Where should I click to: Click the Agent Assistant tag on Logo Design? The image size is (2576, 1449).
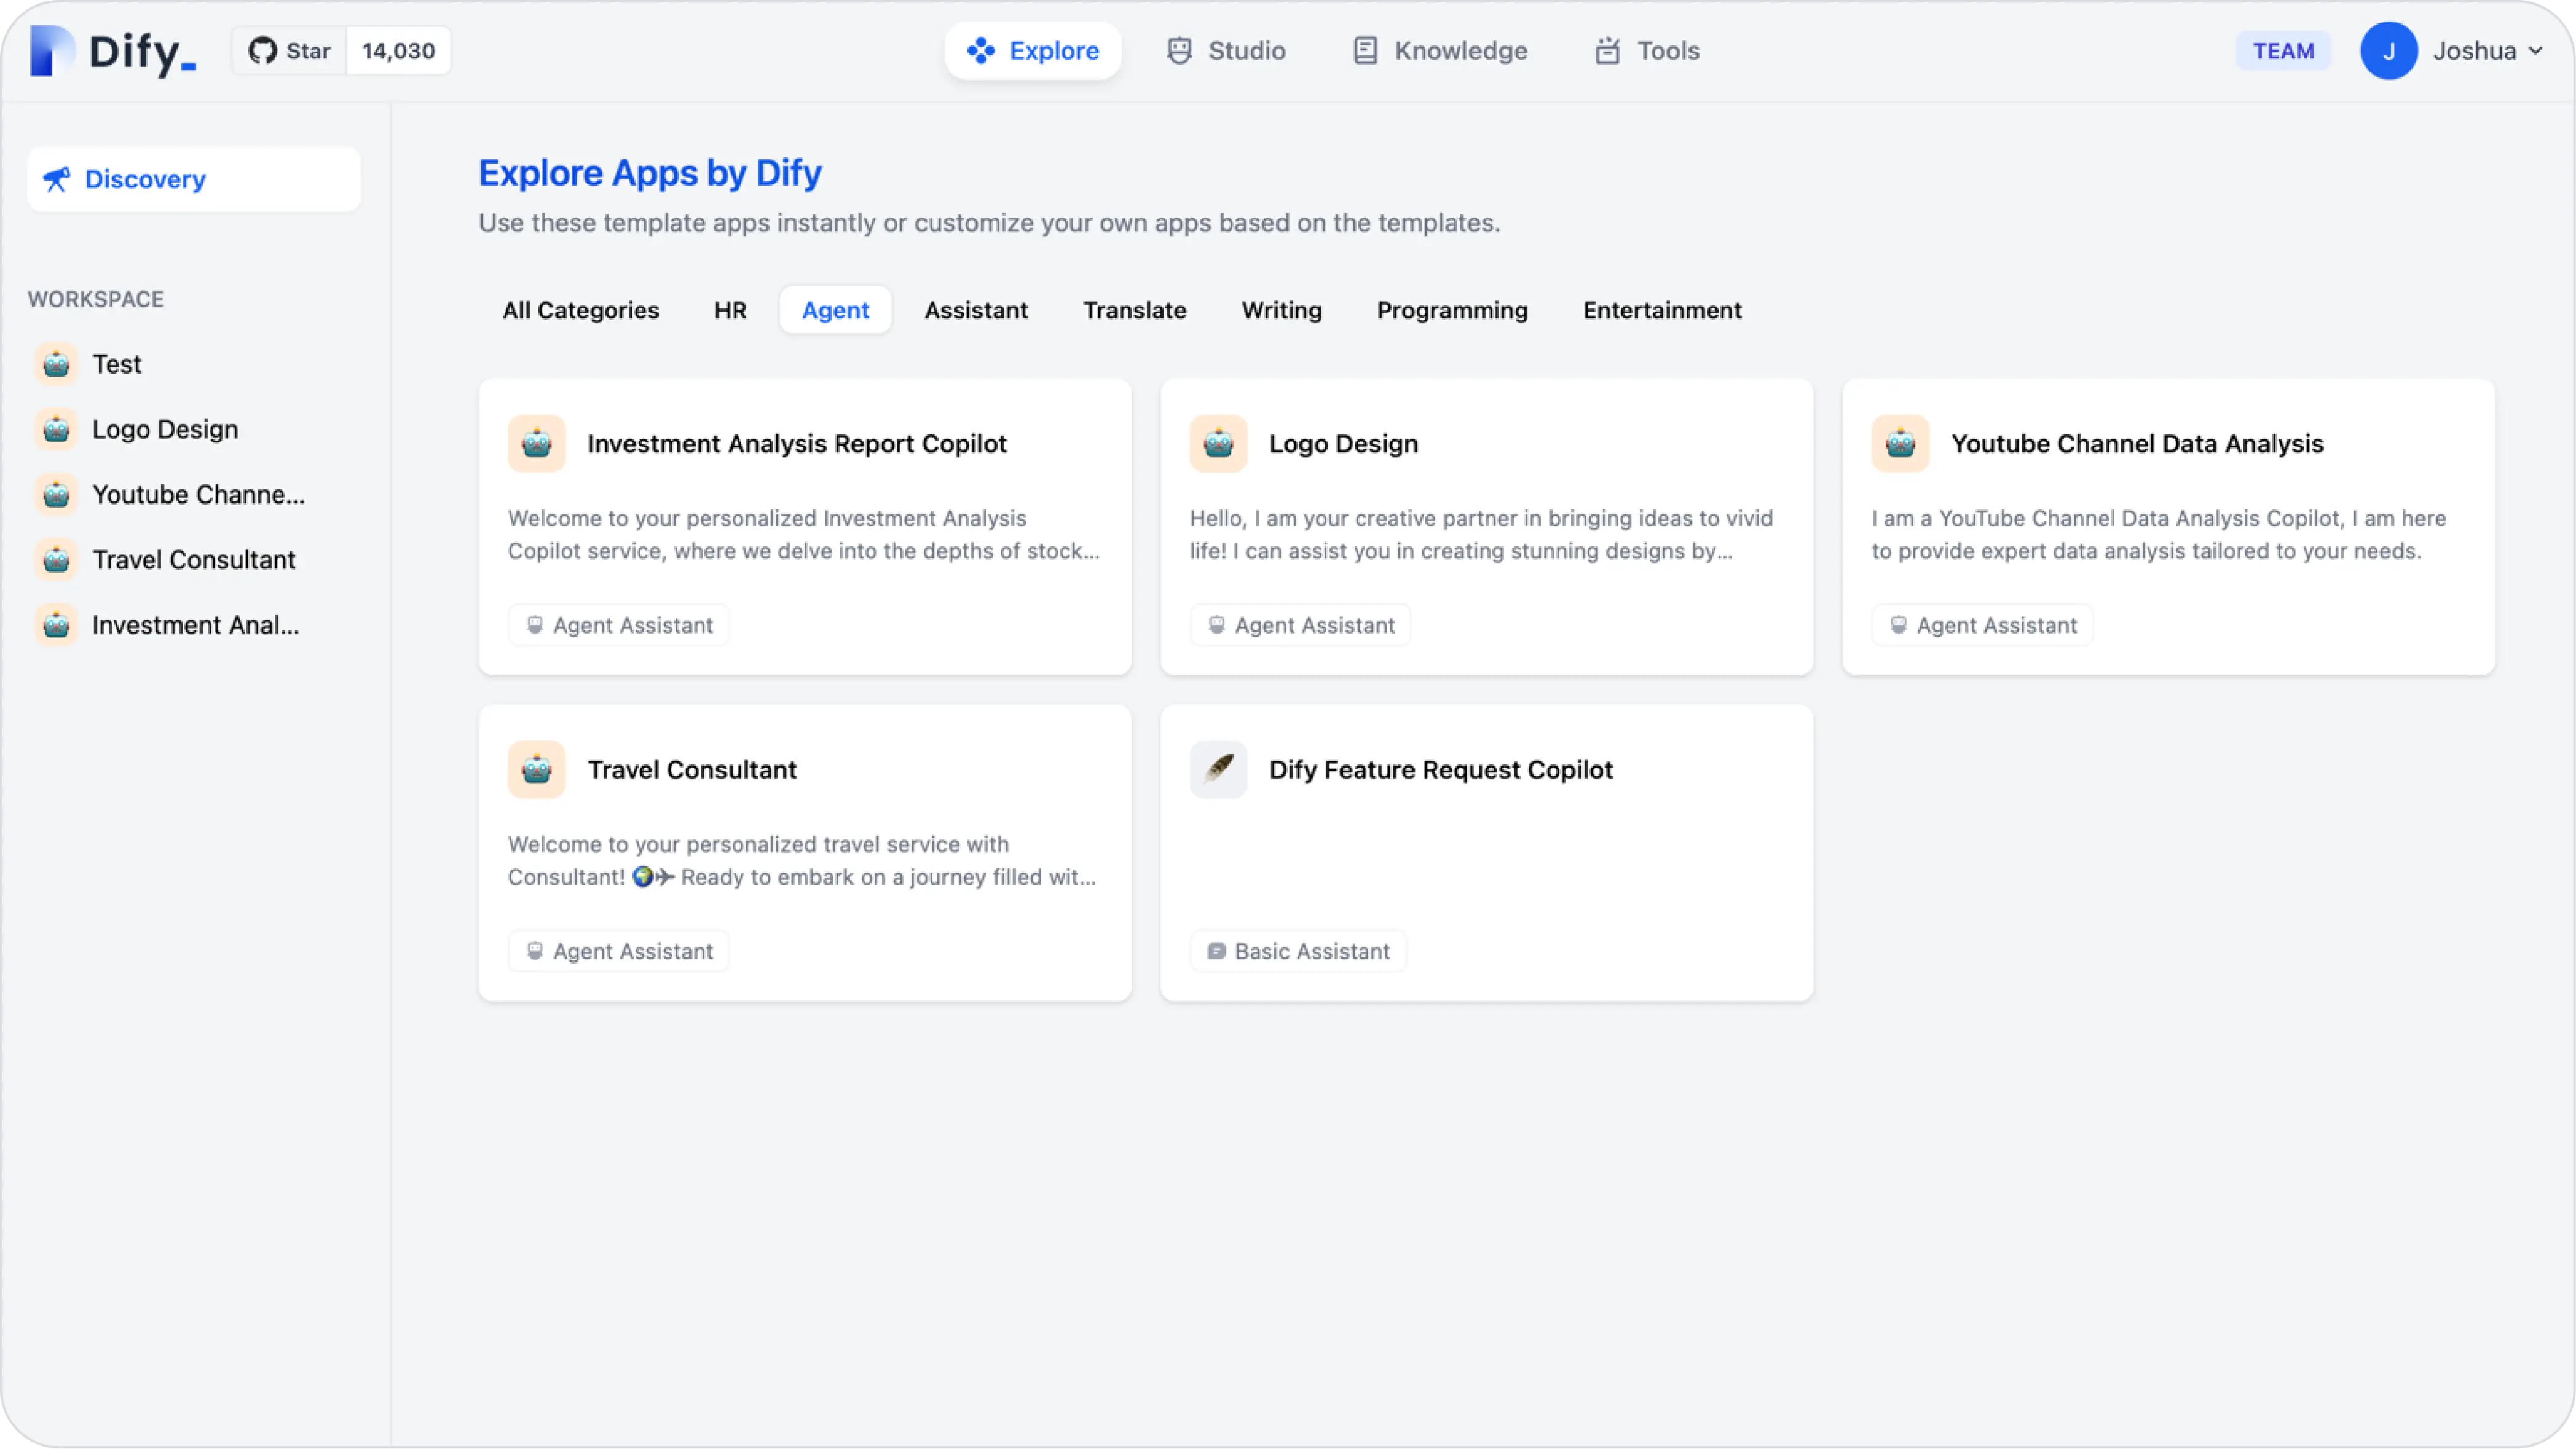coord(1300,624)
